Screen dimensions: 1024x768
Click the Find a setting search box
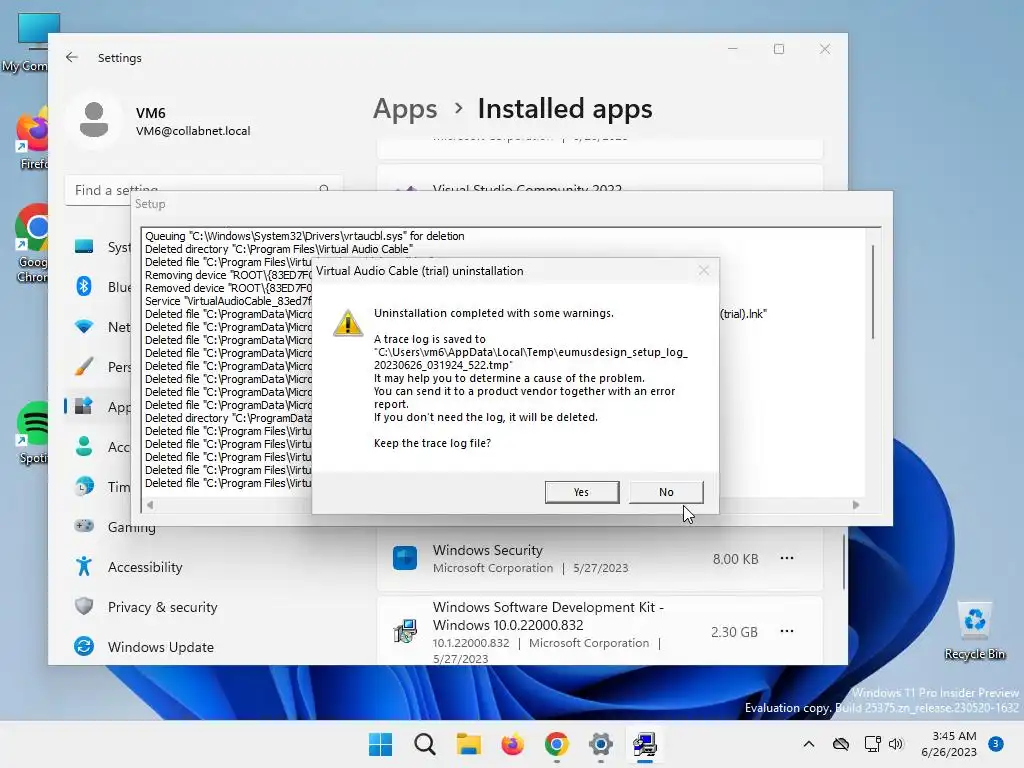[204, 190]
